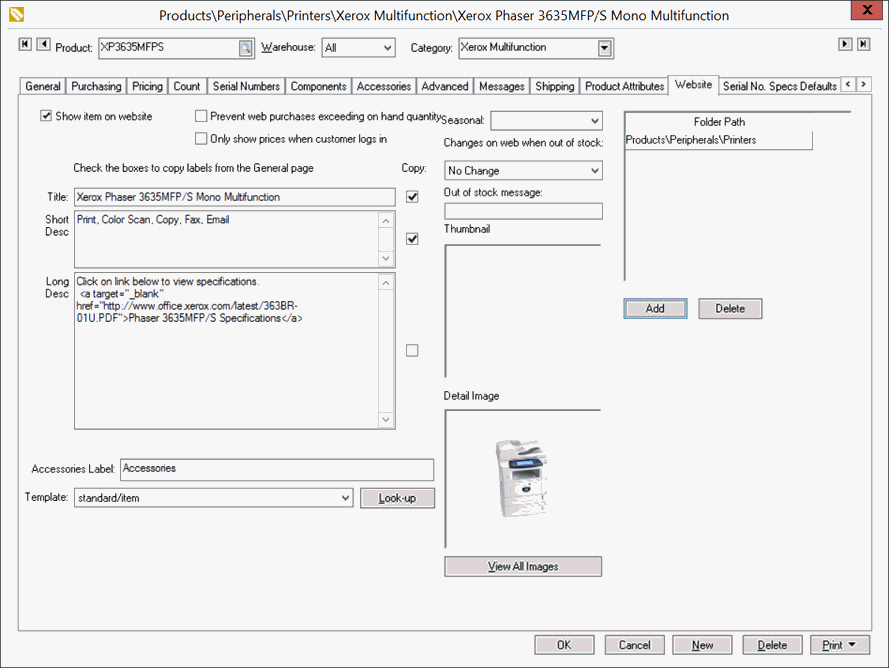Enable Prevent web purchases exceeding on hand
Screen dimensions: 889x668
coord(201,117)
